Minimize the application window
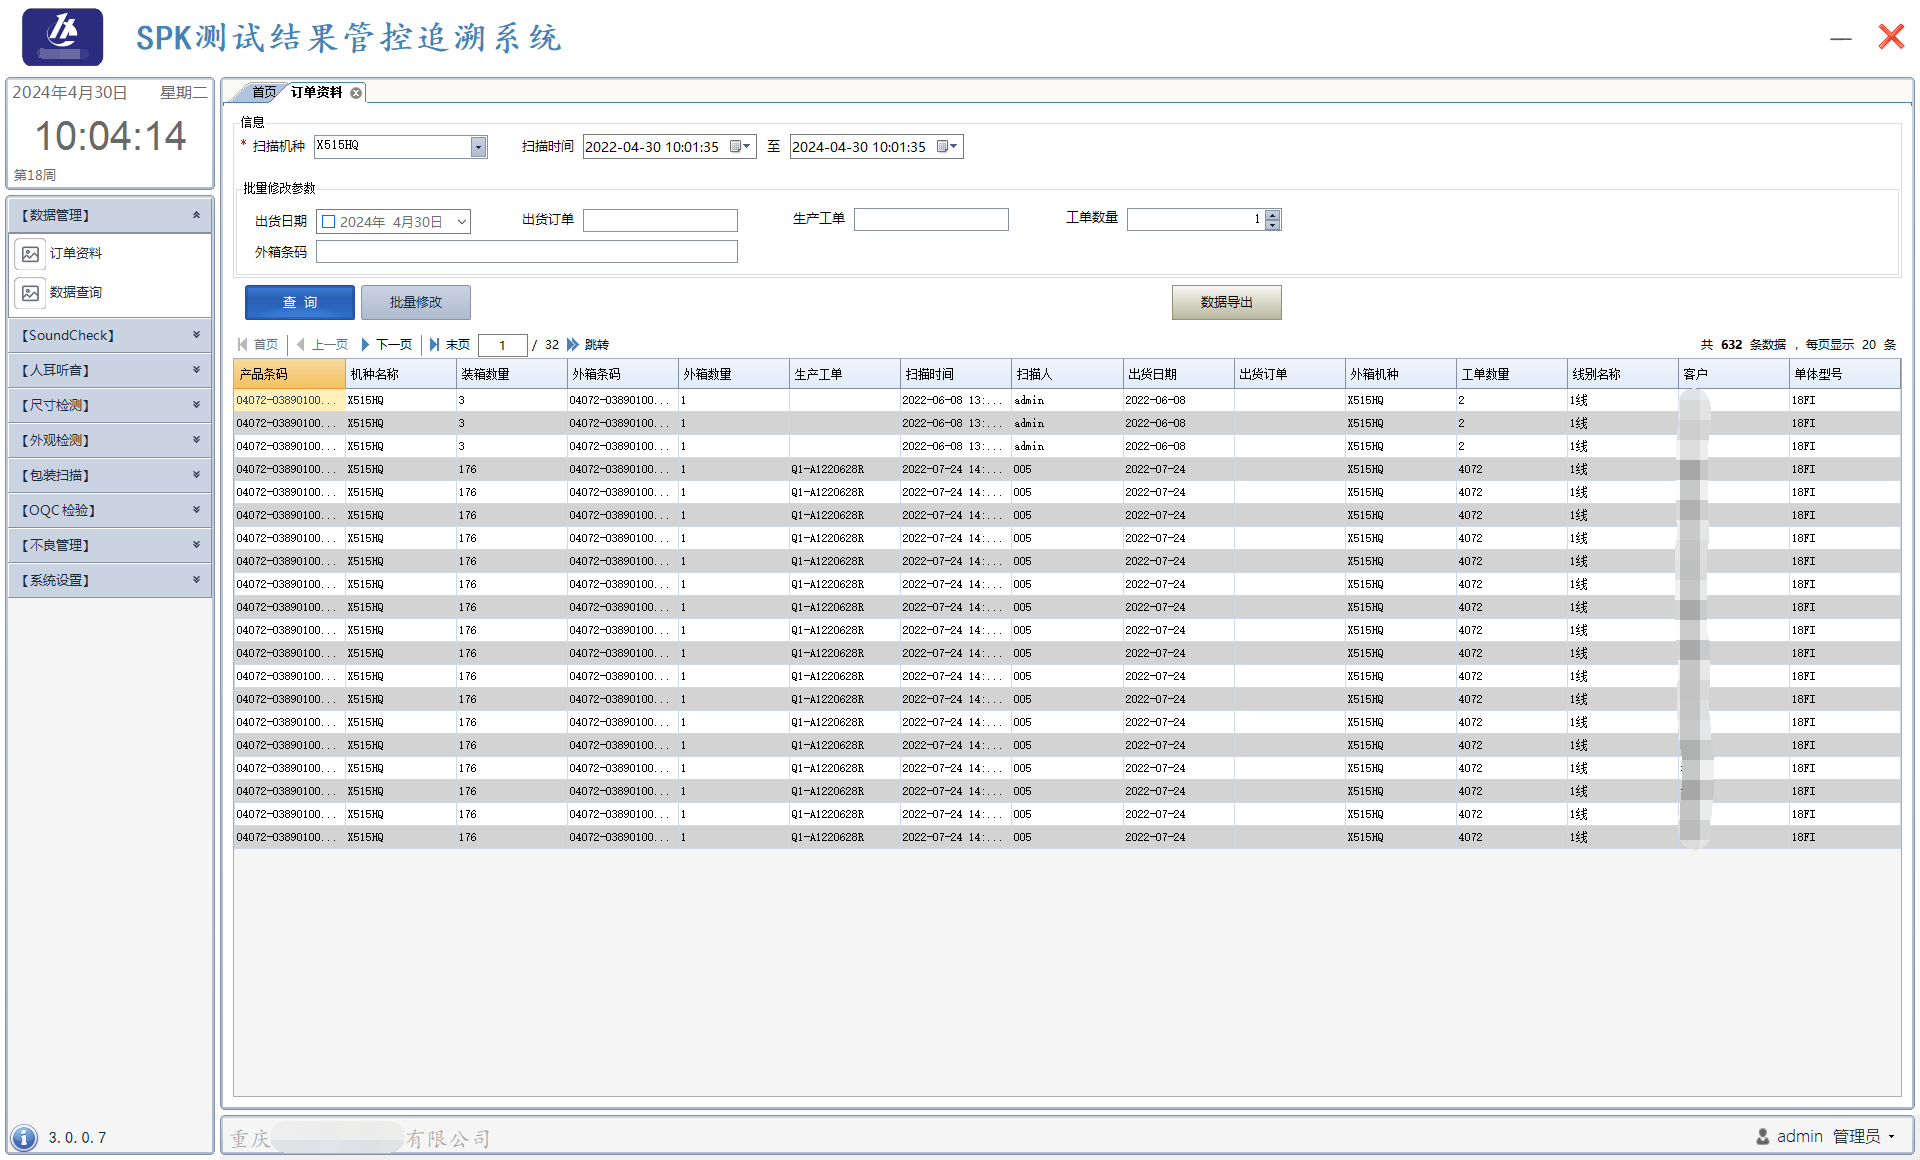Viewport: 1920px width, 1160px height. [1841, 39]
